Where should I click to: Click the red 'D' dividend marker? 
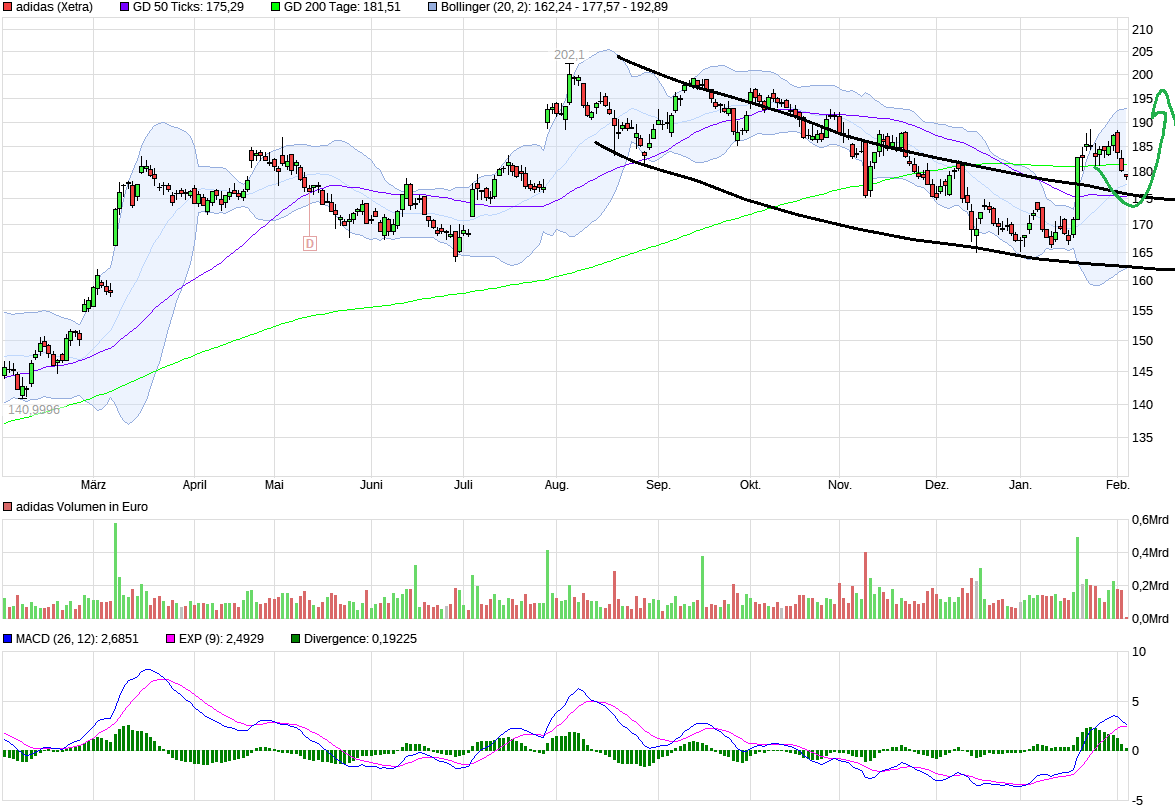(309, 243)
